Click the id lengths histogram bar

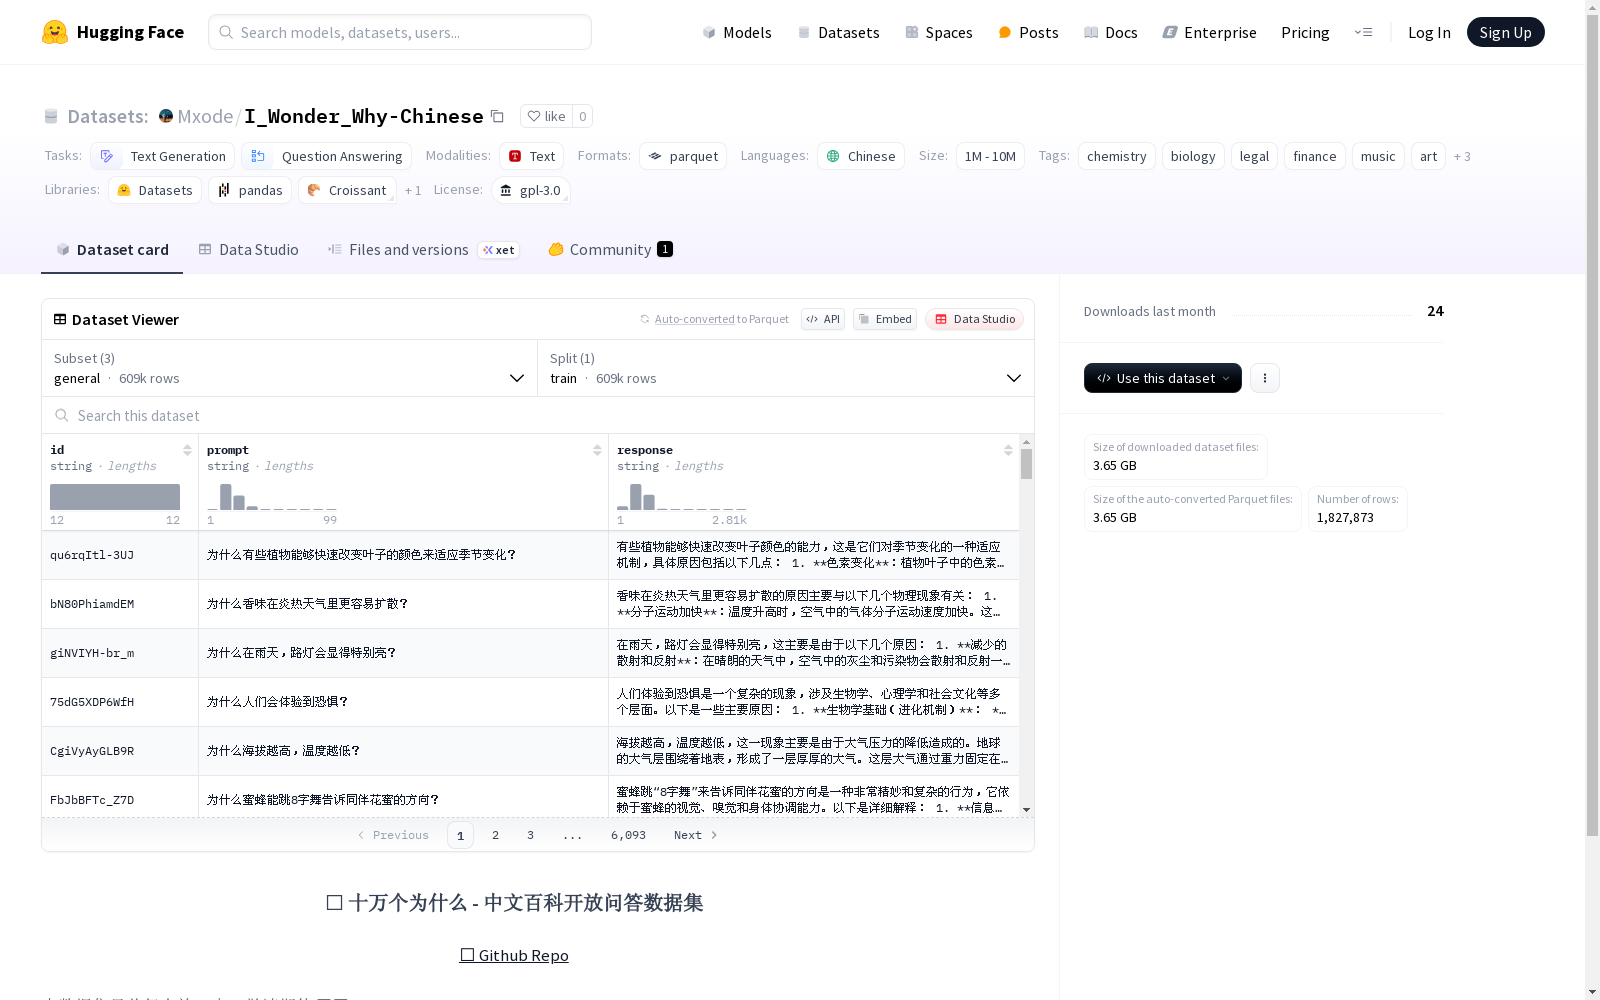click(115, 497)
